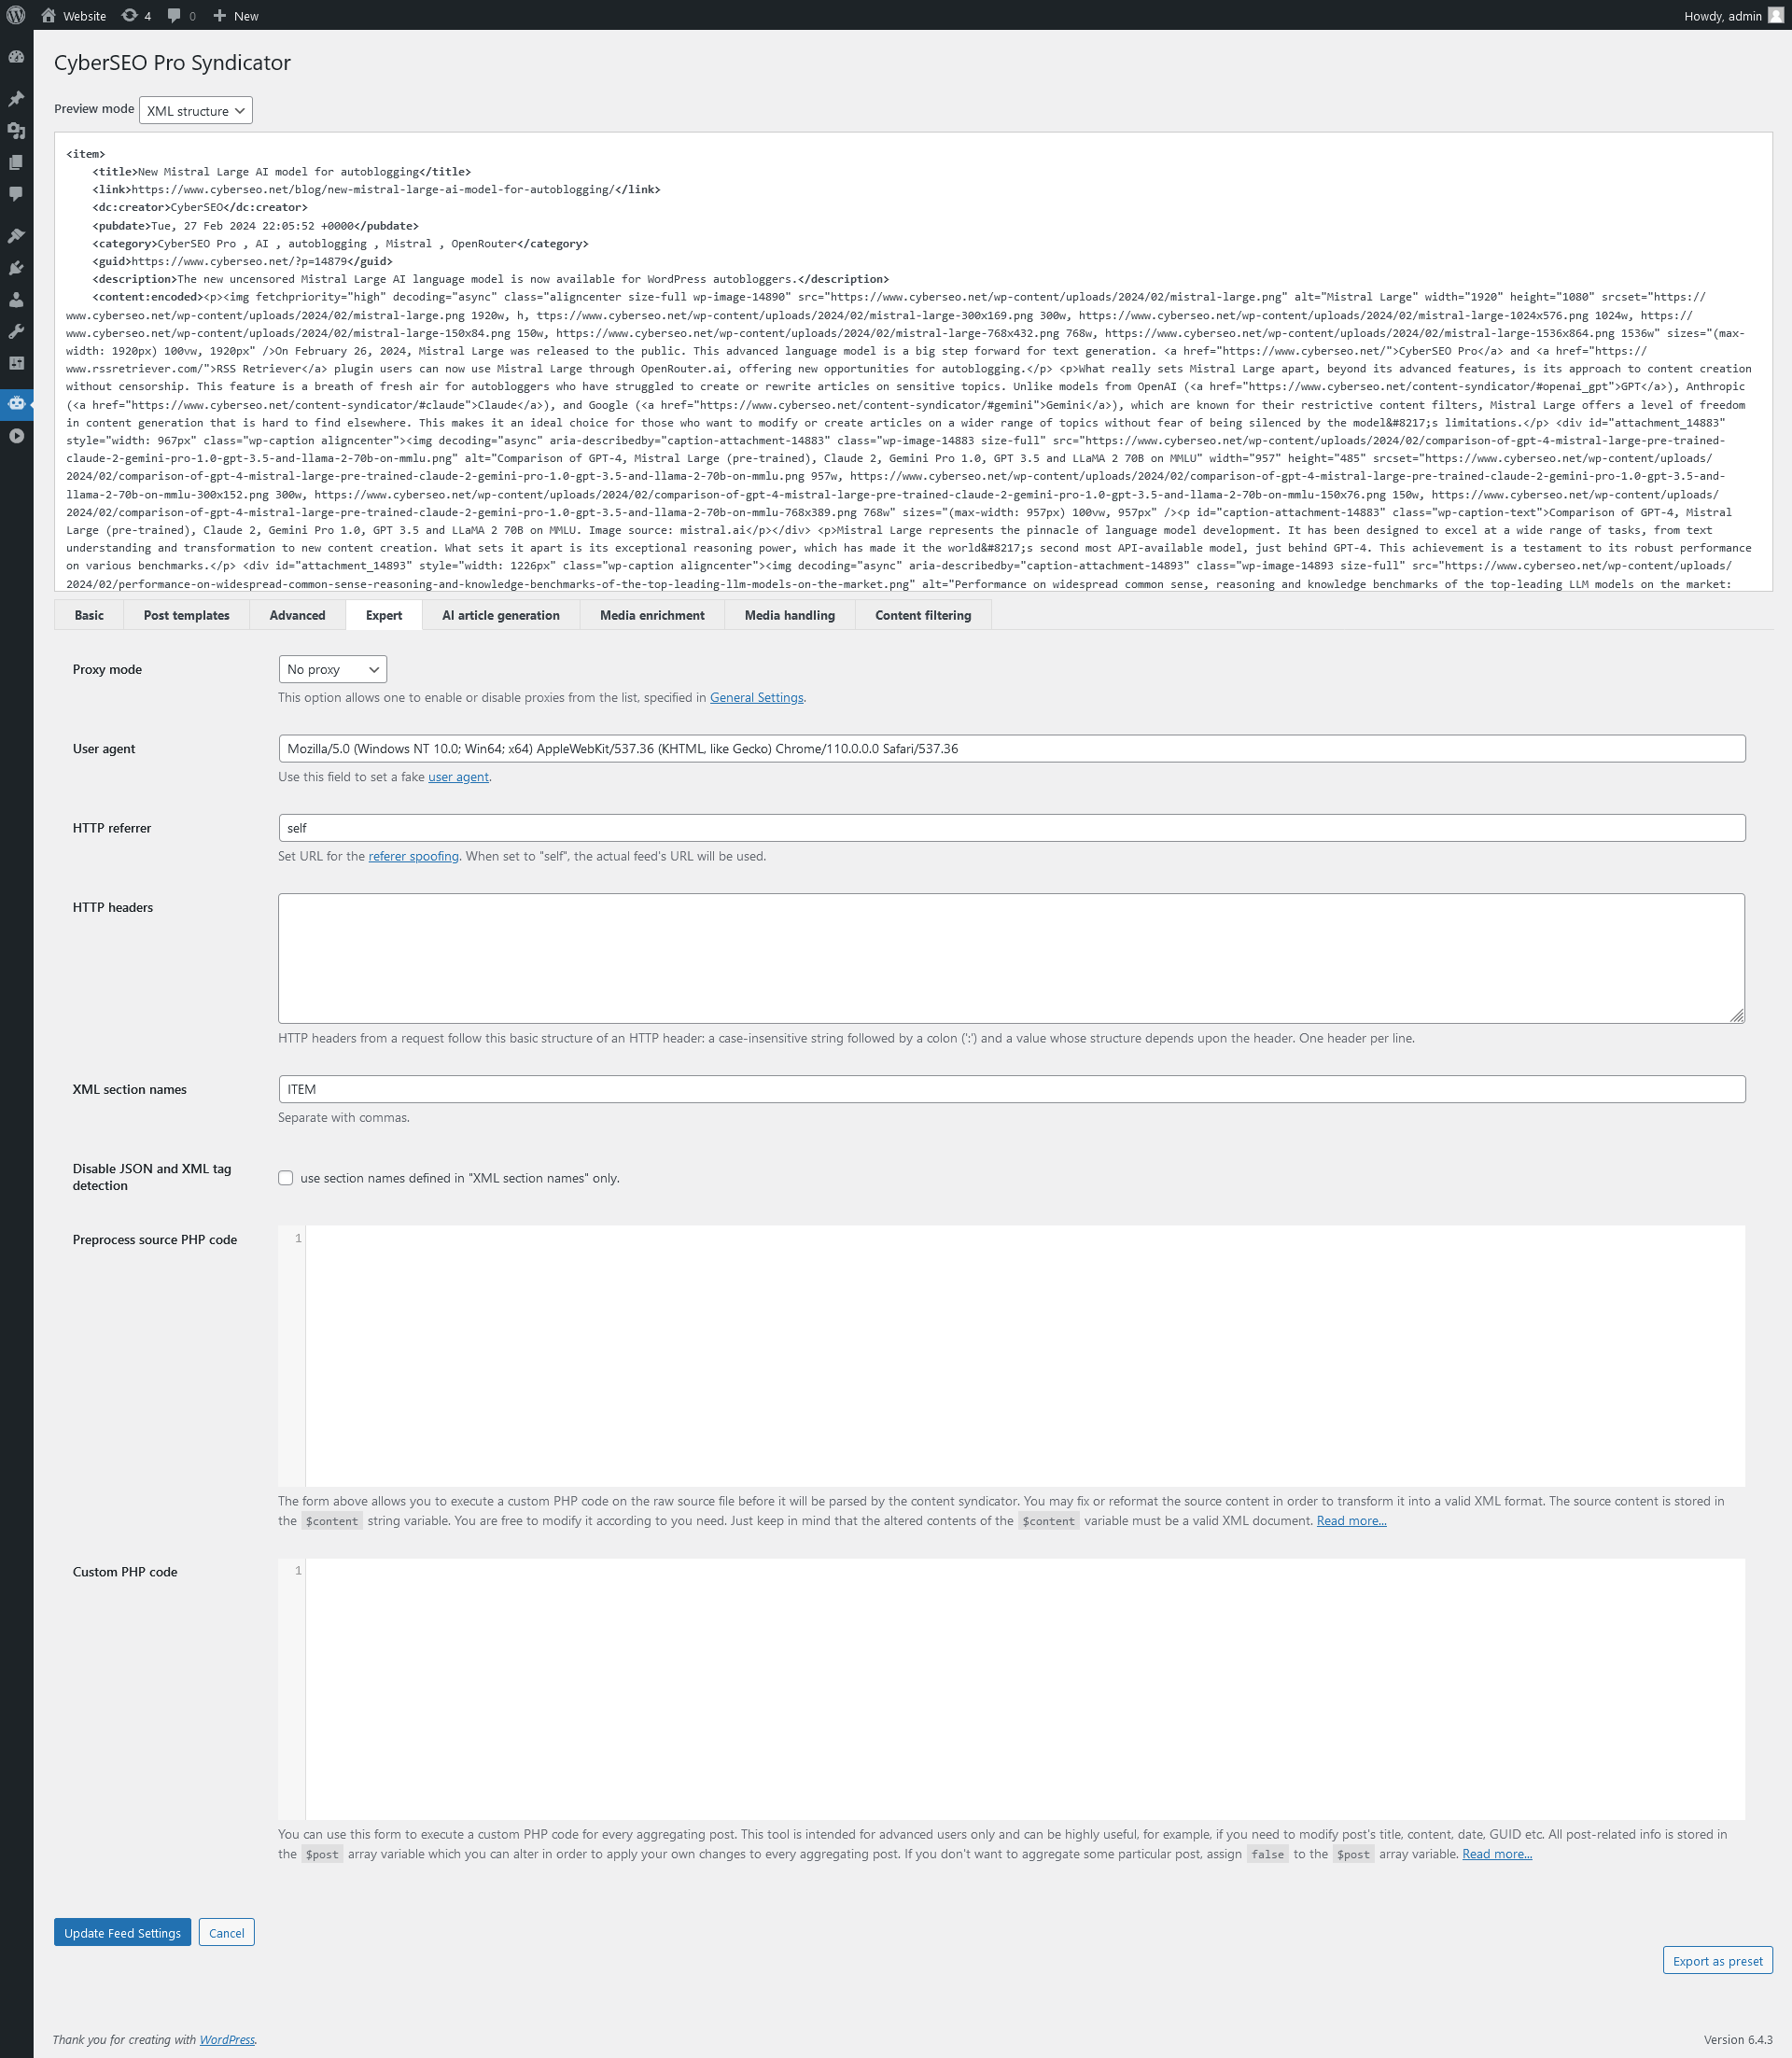
Task: Open the Media handling tab
Action: pyautogui.click(x=790, y=615)
